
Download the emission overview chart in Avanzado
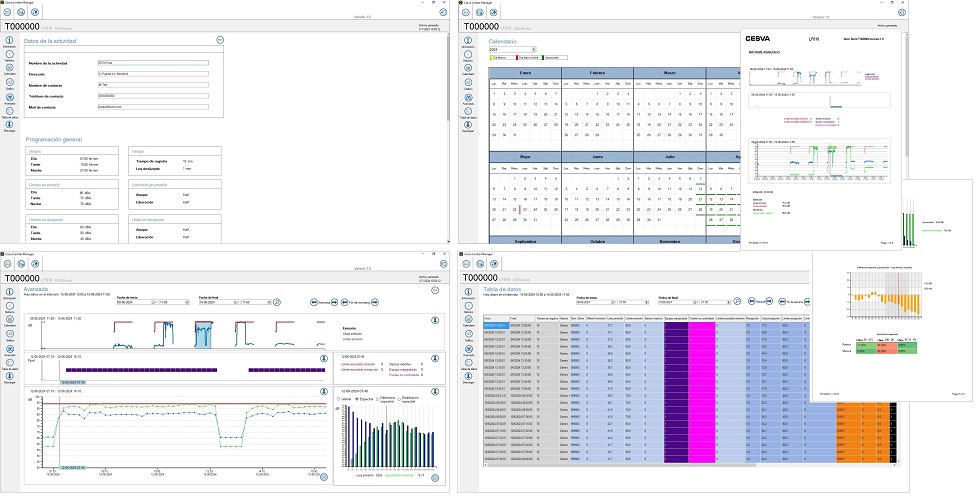(436, 321)
